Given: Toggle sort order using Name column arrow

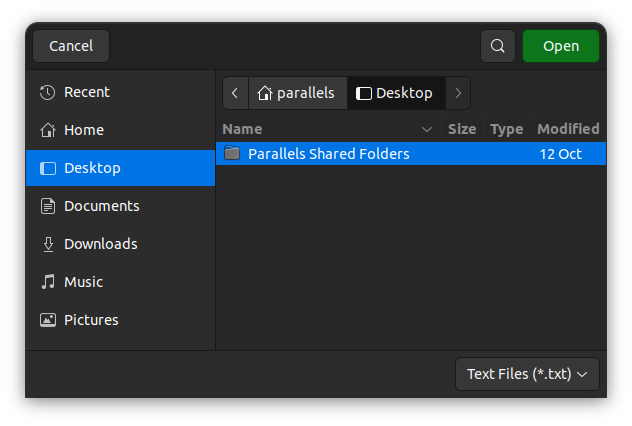Looking at the screenshot, I should point(428,129).
